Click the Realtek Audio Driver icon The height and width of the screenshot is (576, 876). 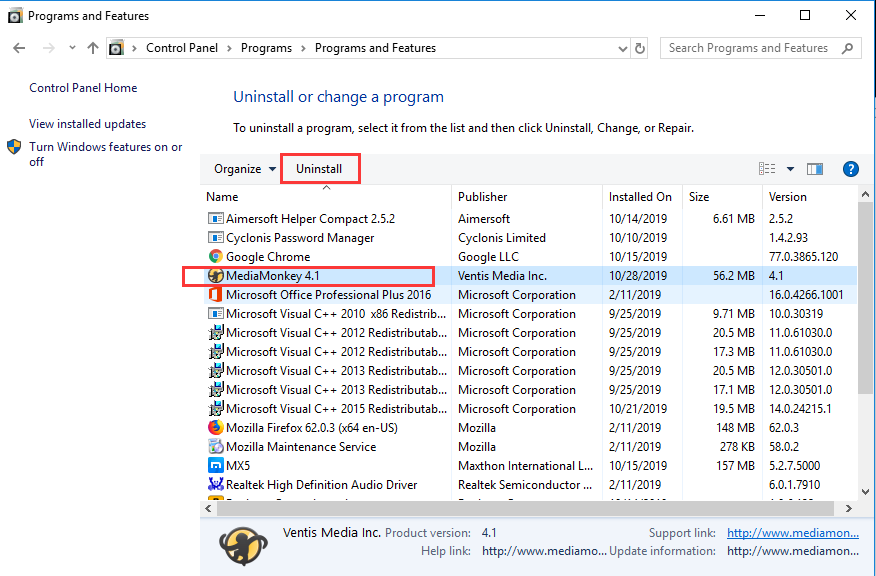coord(215,484)
